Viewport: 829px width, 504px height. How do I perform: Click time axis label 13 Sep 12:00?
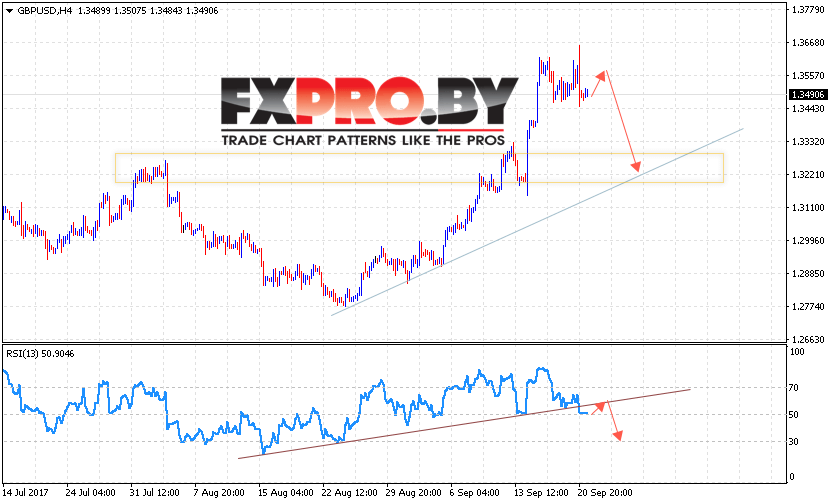[541, 493]
